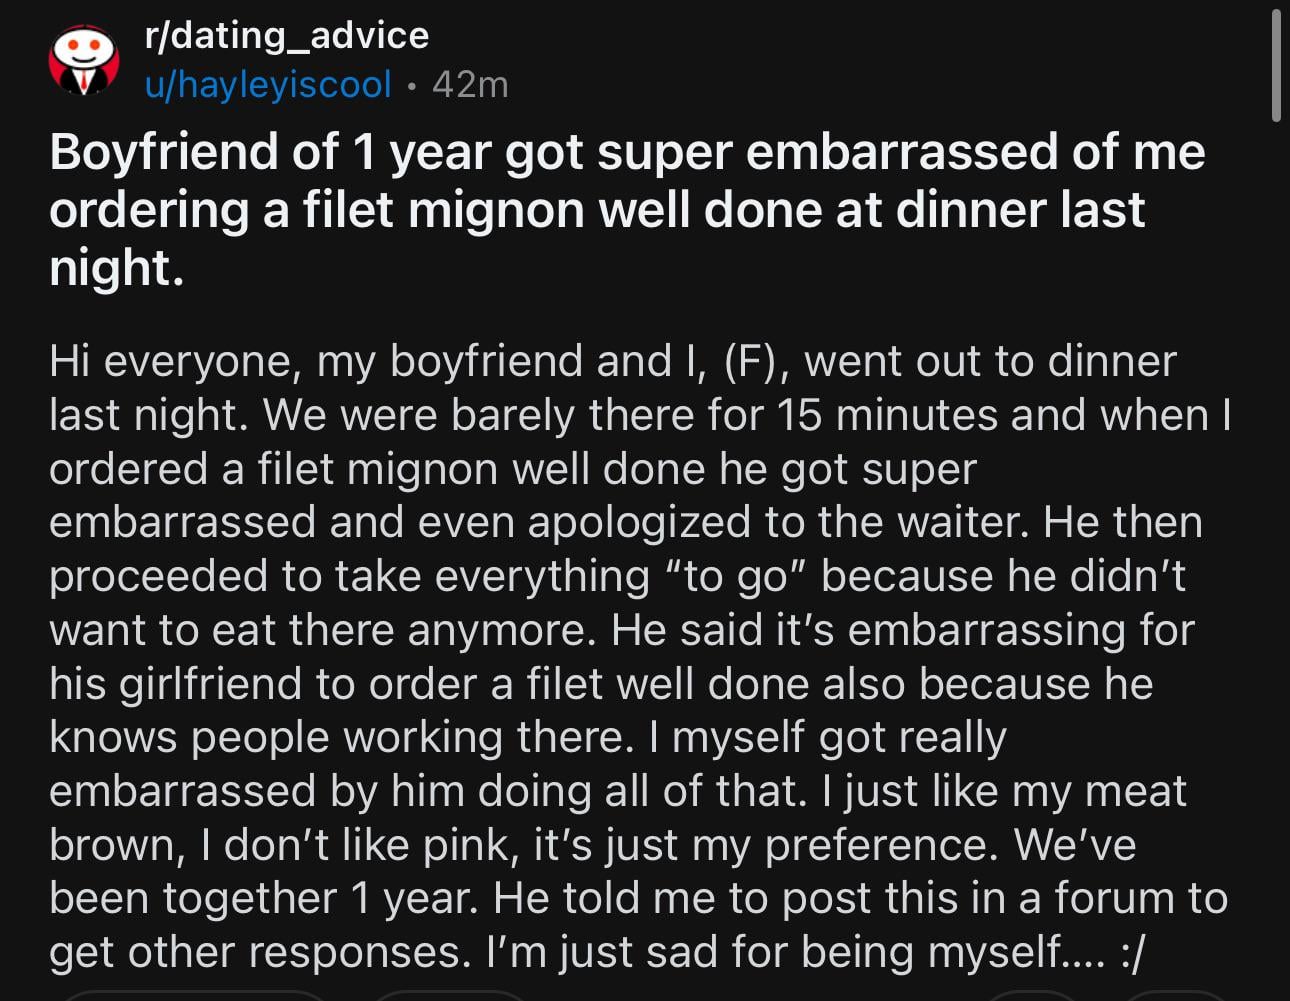Open the post title about filet mignon

[x=627, y=210]
